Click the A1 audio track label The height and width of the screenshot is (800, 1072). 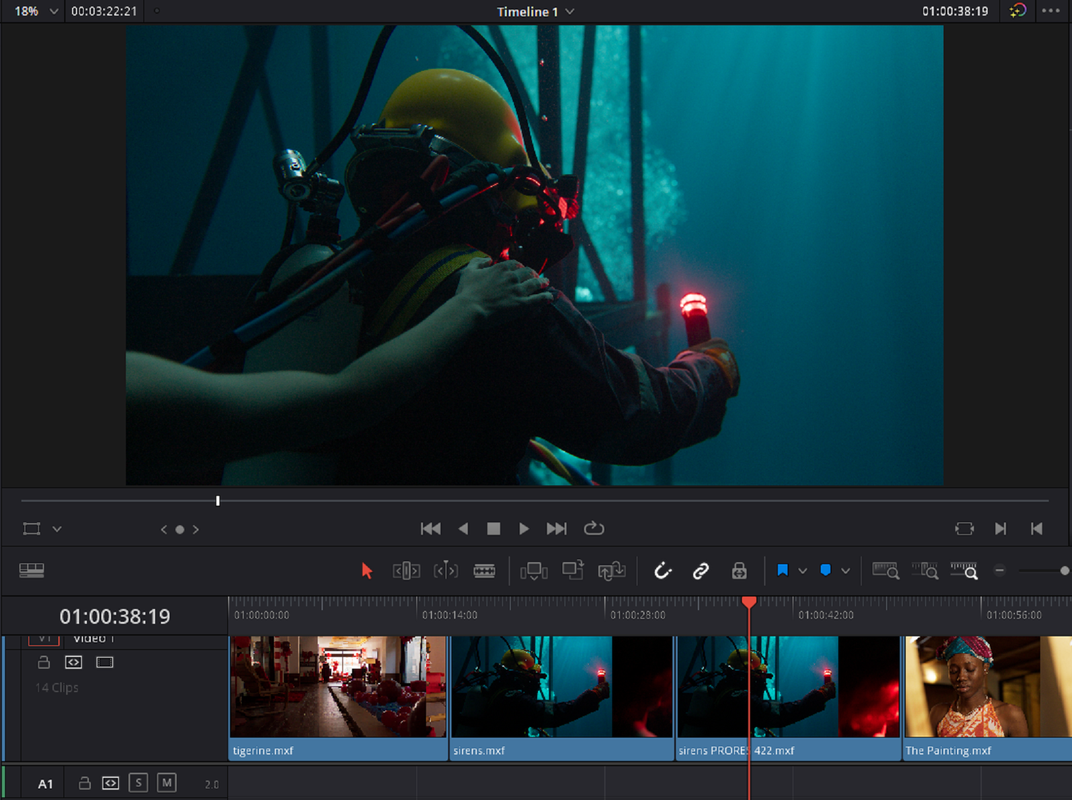pos(45,784)
